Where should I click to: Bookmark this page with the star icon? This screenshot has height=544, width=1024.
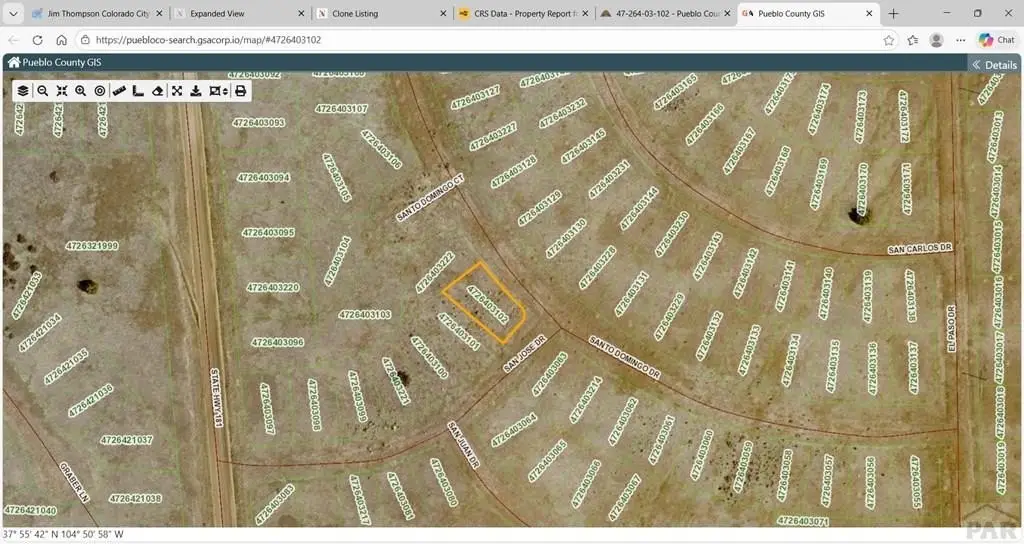click(x=889, y=40)
